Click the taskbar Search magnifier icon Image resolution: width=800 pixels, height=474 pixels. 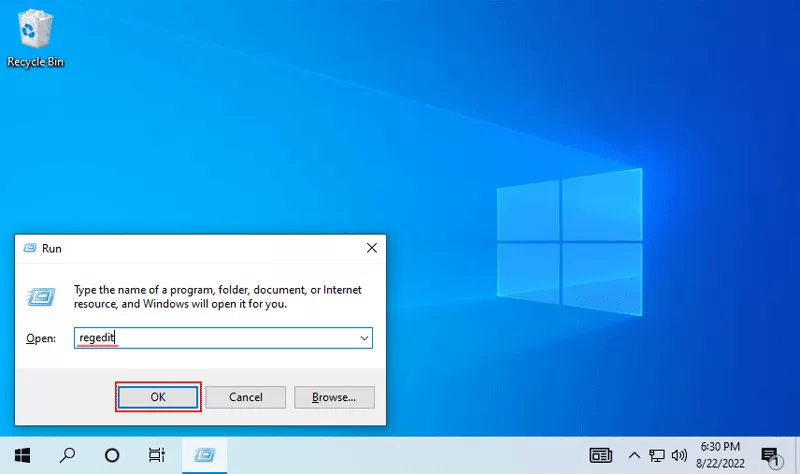pos(67,455)
